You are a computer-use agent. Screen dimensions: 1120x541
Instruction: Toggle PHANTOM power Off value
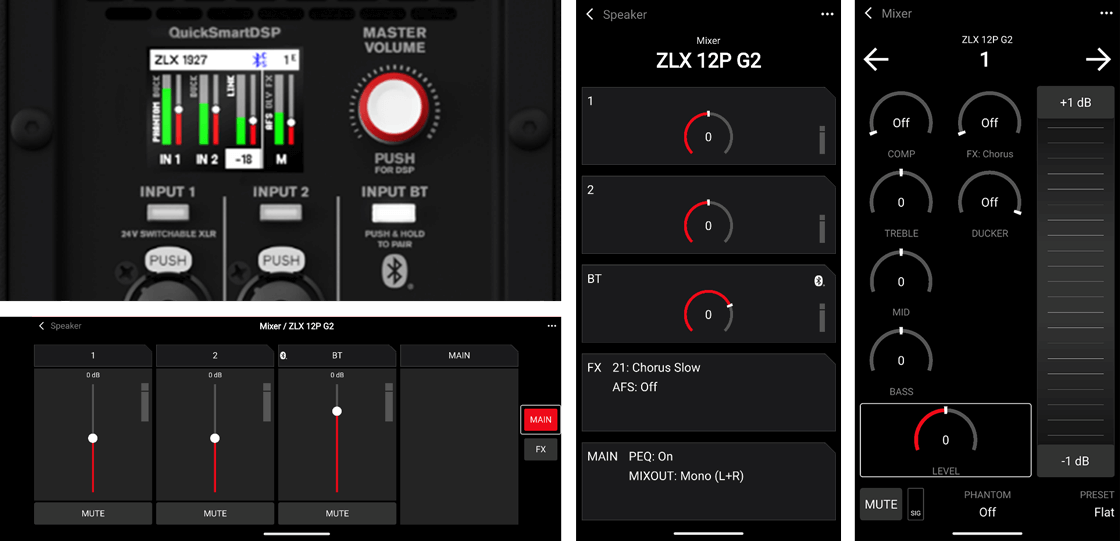987,512
